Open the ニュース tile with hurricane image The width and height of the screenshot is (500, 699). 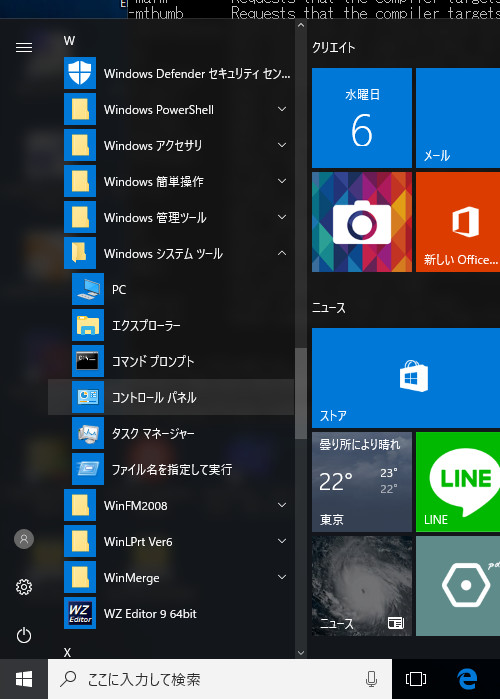click(362, 586)
